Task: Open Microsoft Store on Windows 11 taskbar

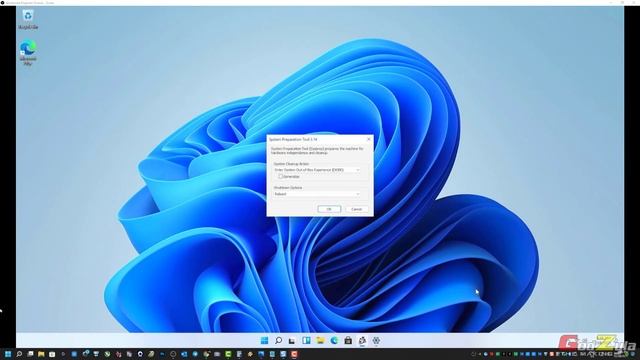Action: tap(348, 340)
